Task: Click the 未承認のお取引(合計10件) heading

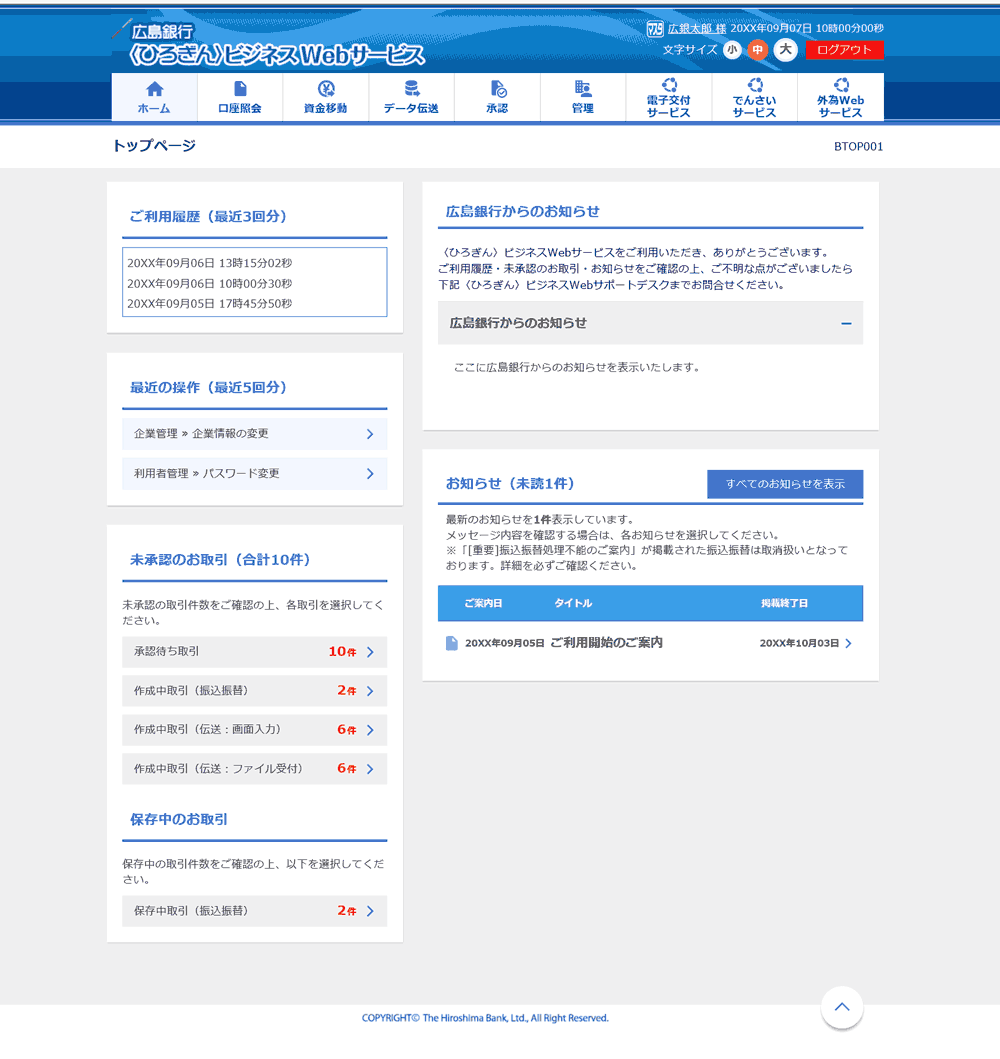Action: (220, 560)
